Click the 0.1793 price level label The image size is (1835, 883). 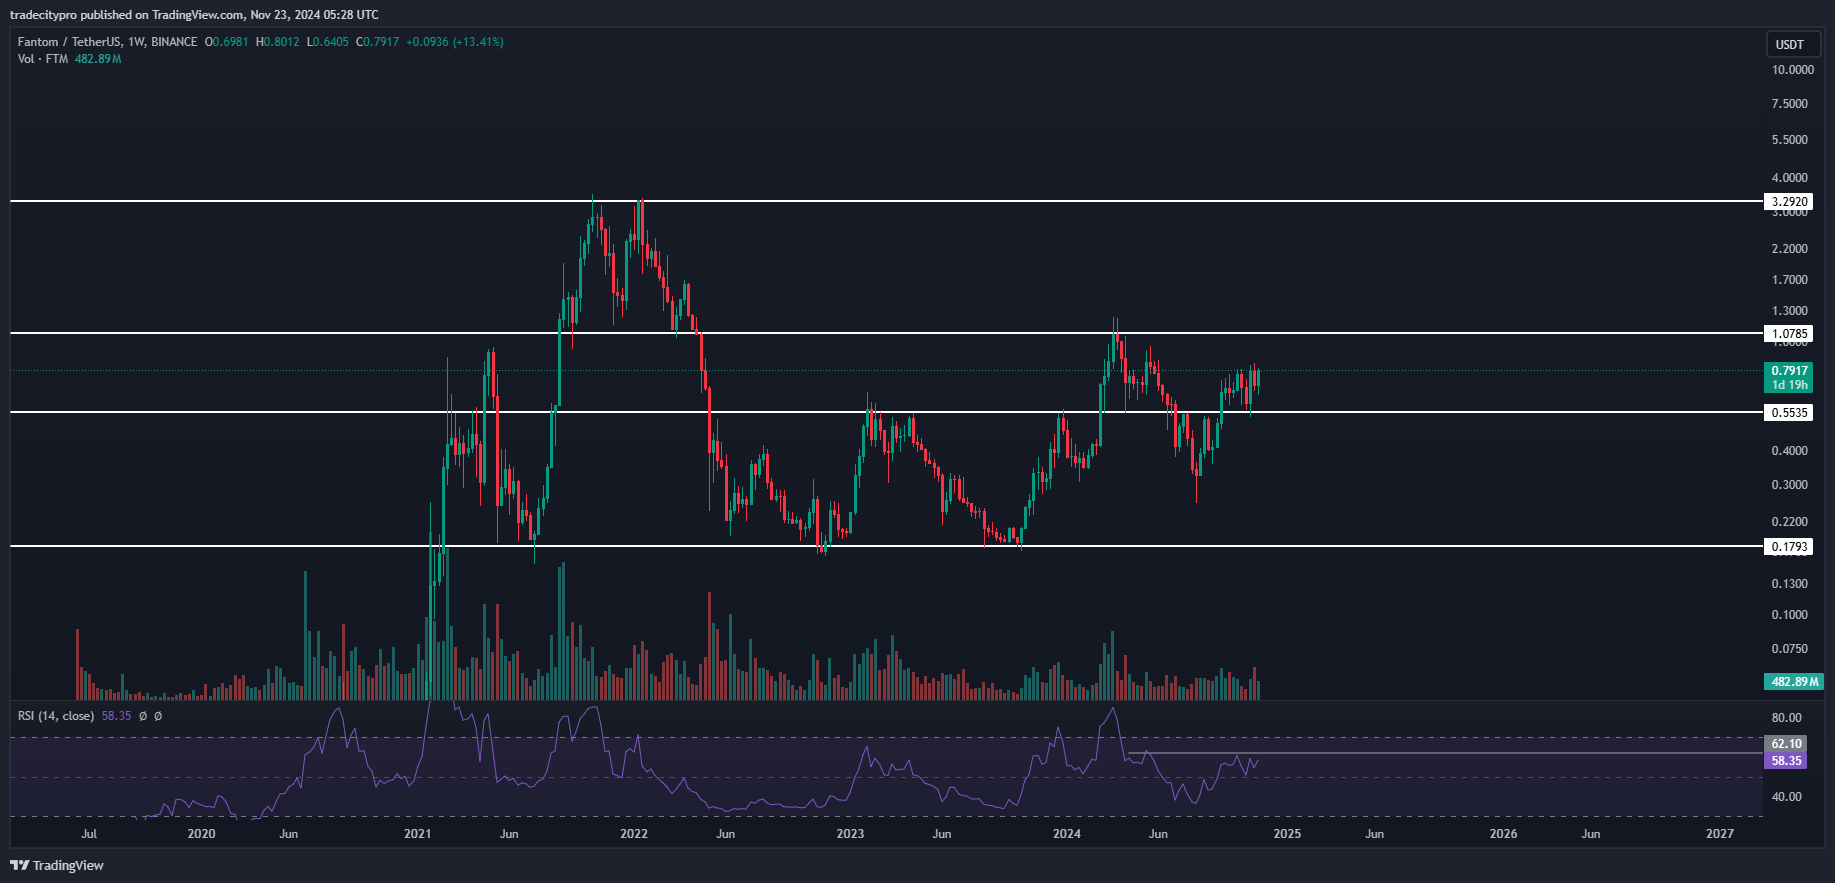(x=1789, y=546)
